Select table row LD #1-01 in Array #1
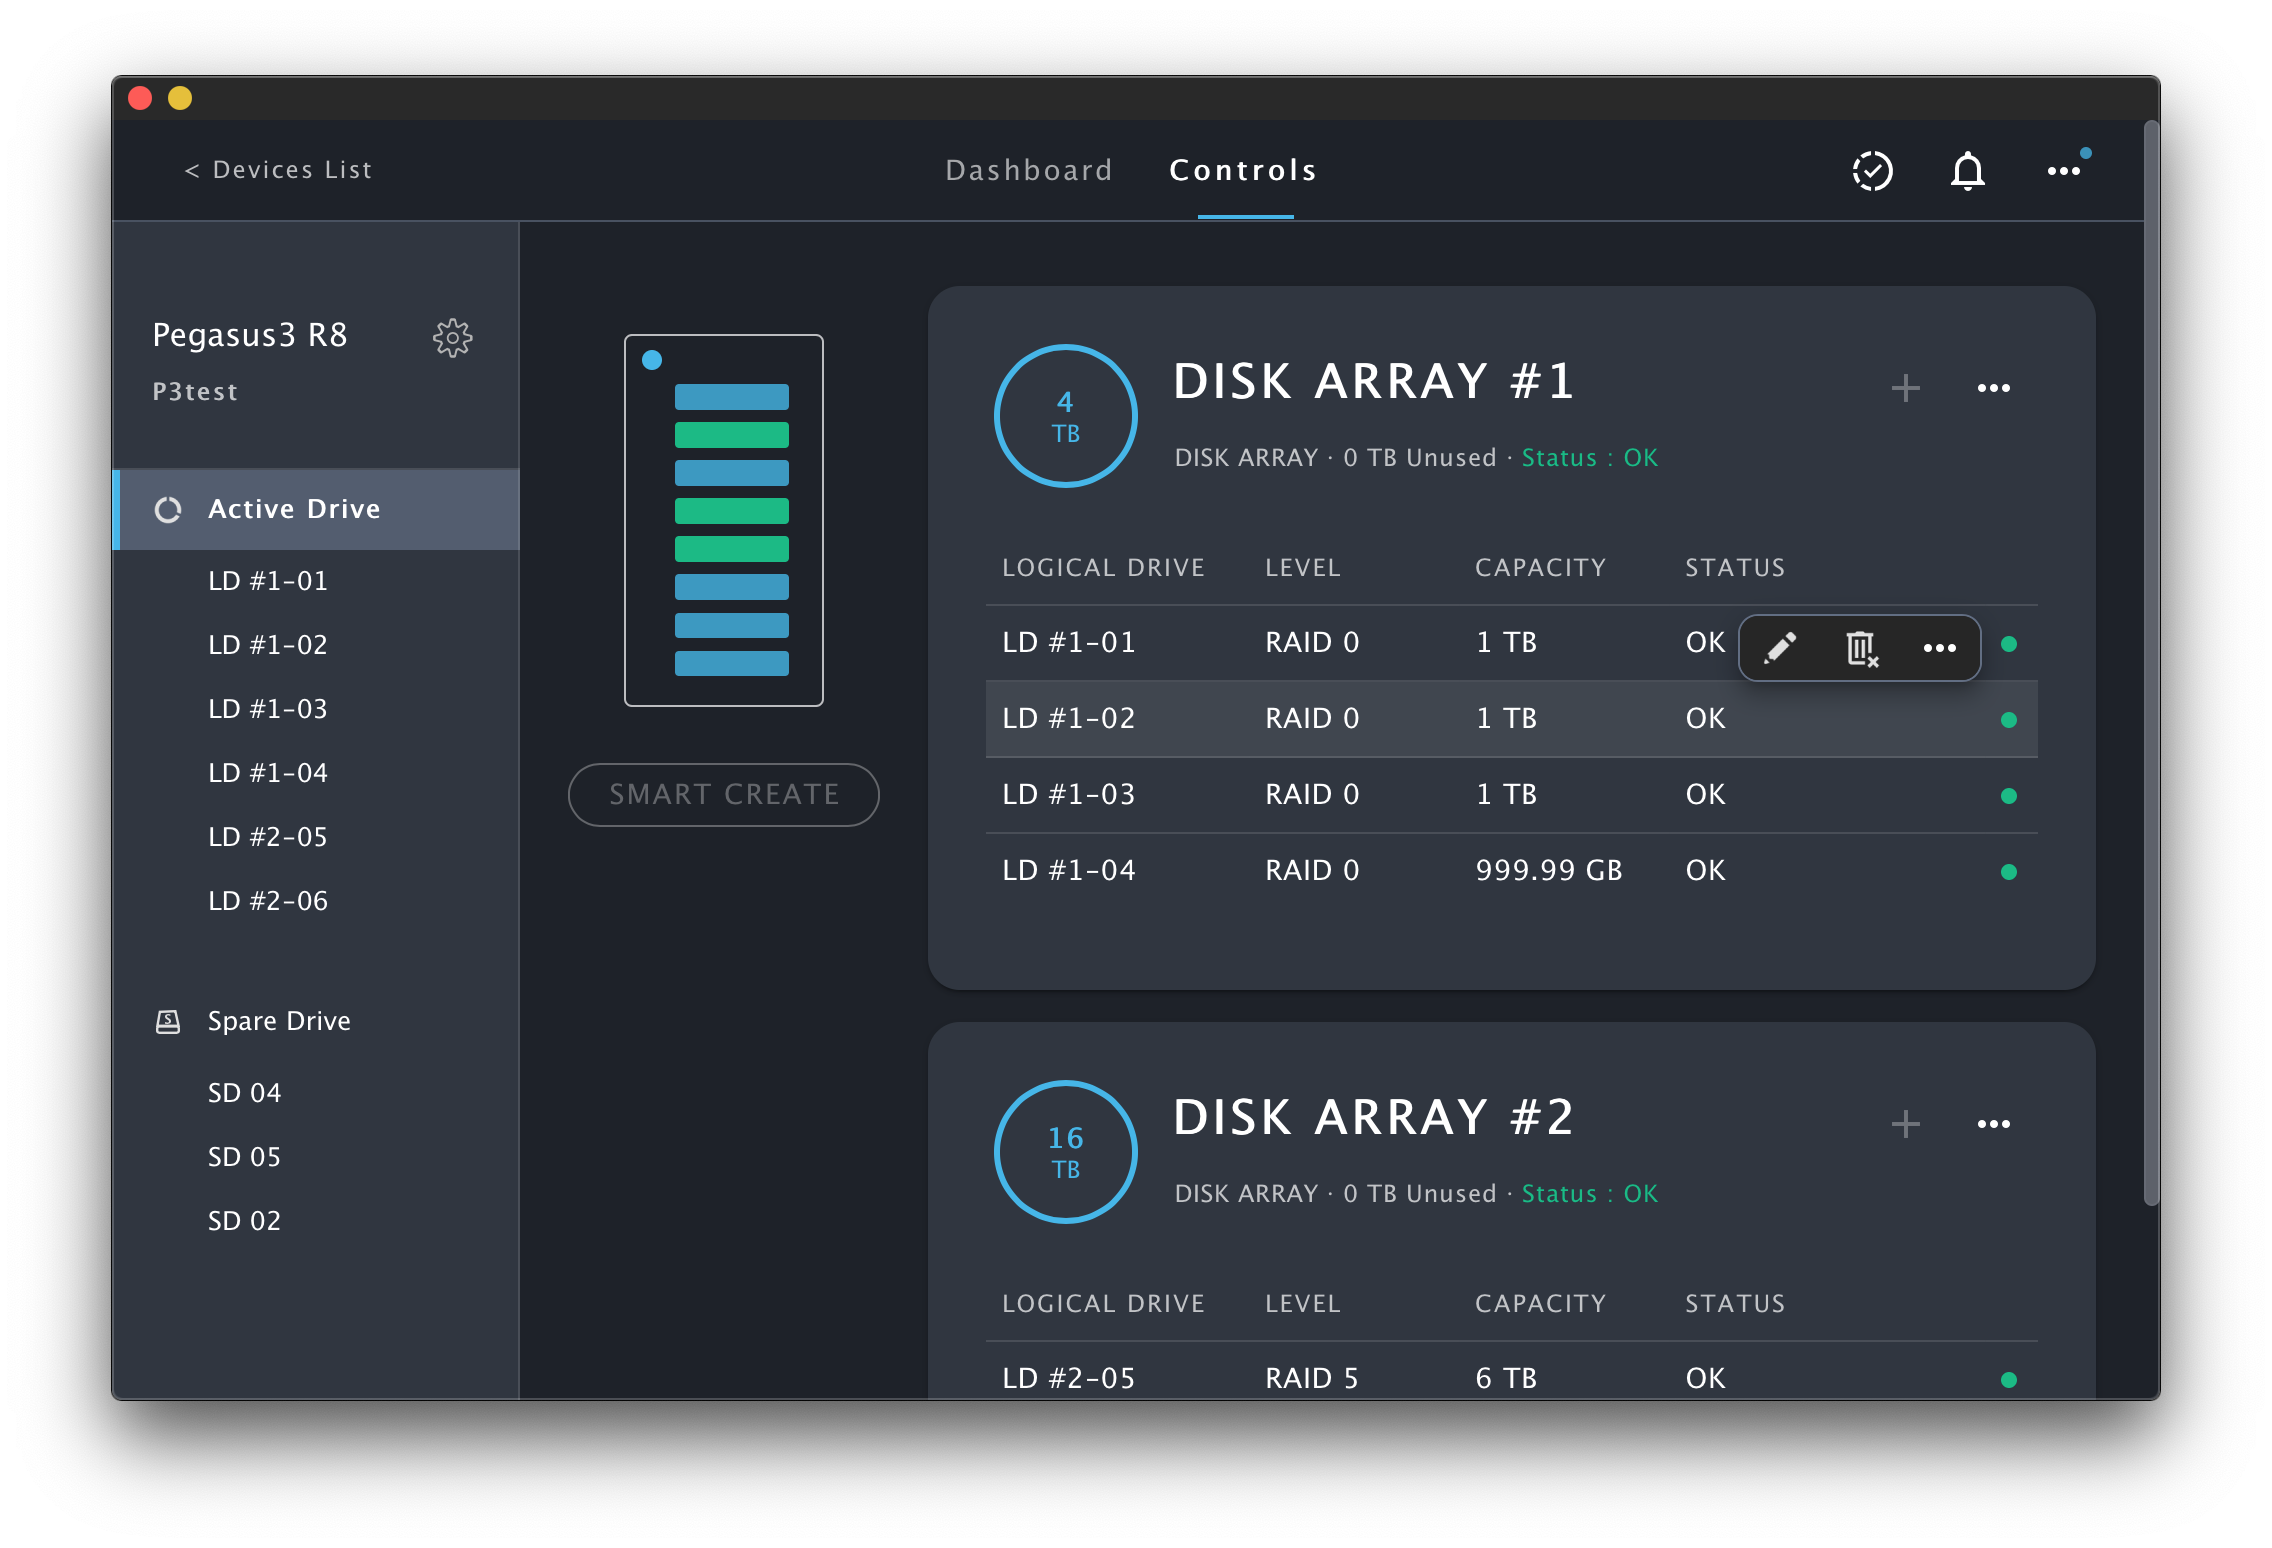2272x1548 pixels. [1511, 643]
